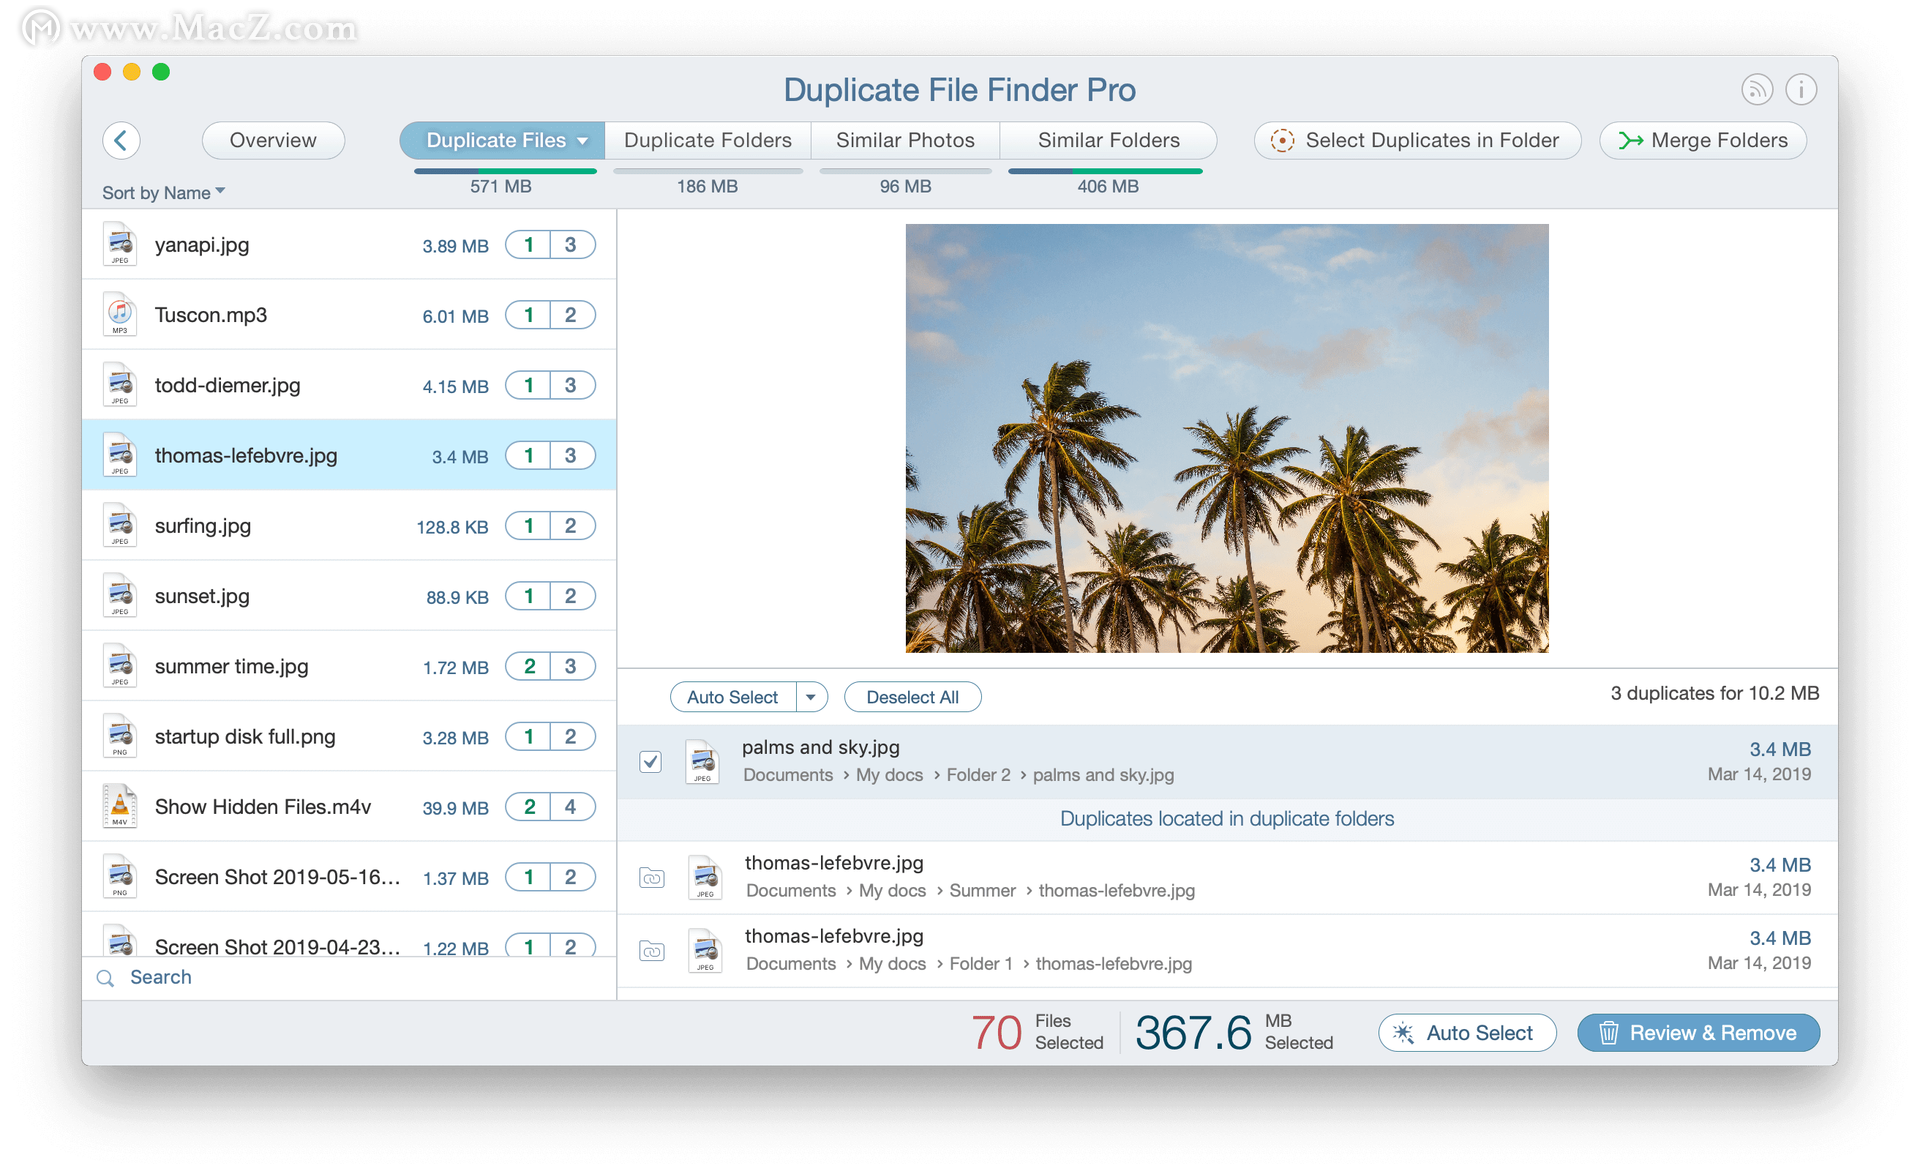The width and height of the screenshot is (1920, 1174).
Task: Click the bottom bar Auto Select button
Action: (x=1467, y=1033)
